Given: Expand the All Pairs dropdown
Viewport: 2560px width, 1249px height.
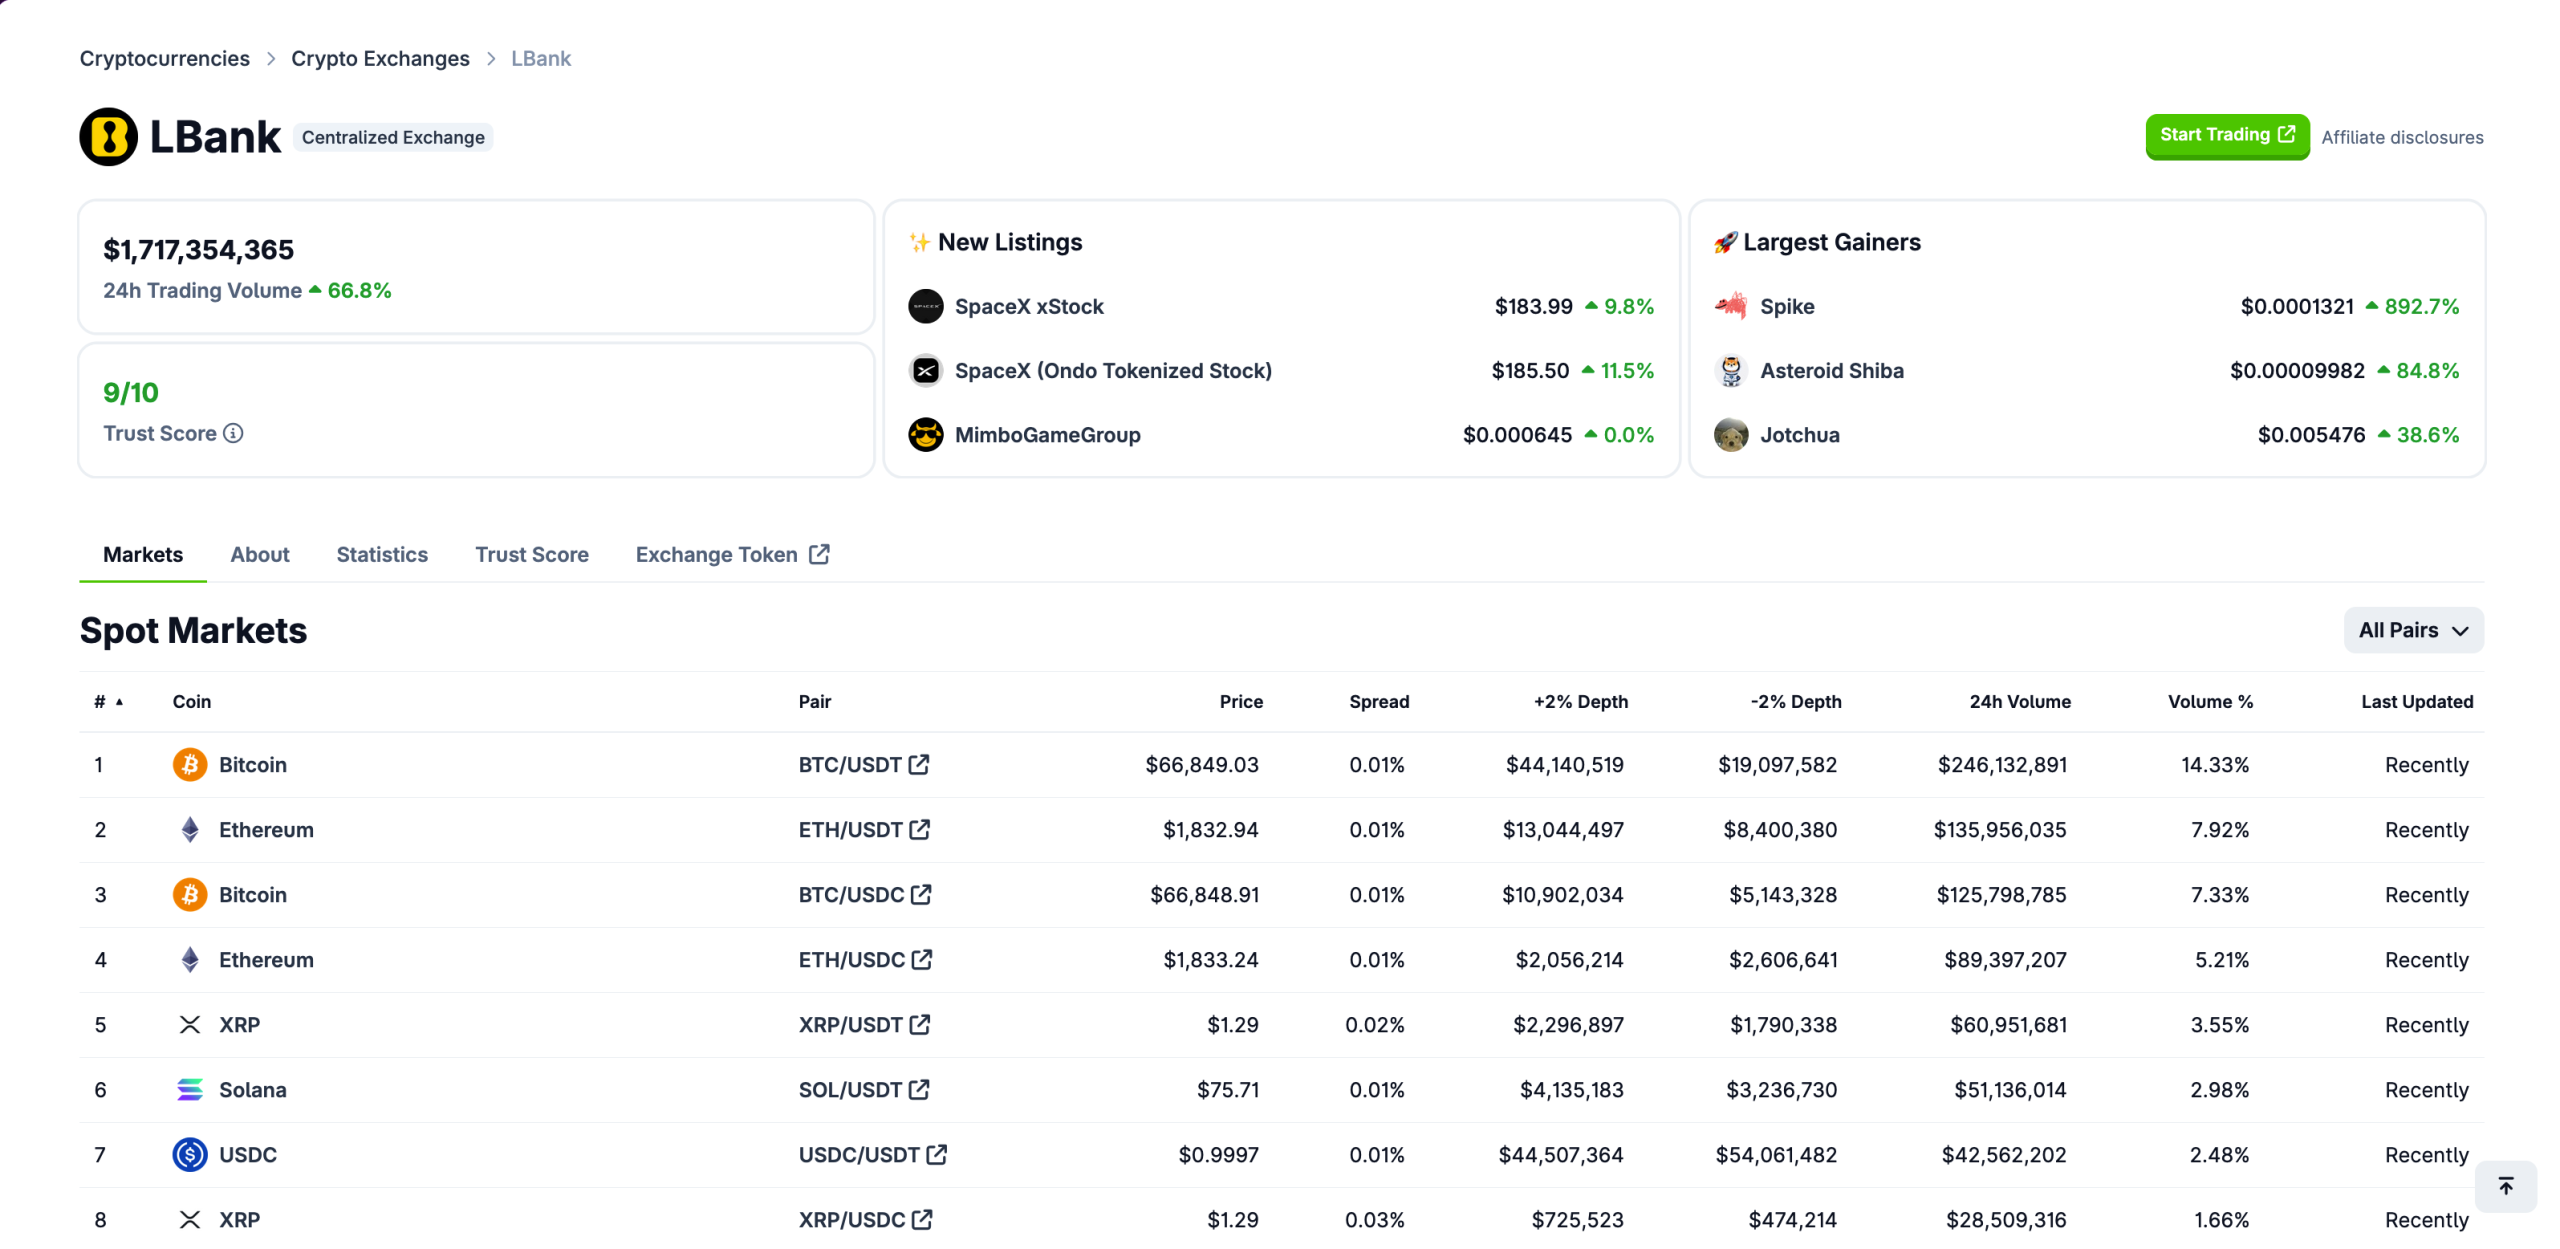Looking at the screenshot, I should pos(2412,630).
